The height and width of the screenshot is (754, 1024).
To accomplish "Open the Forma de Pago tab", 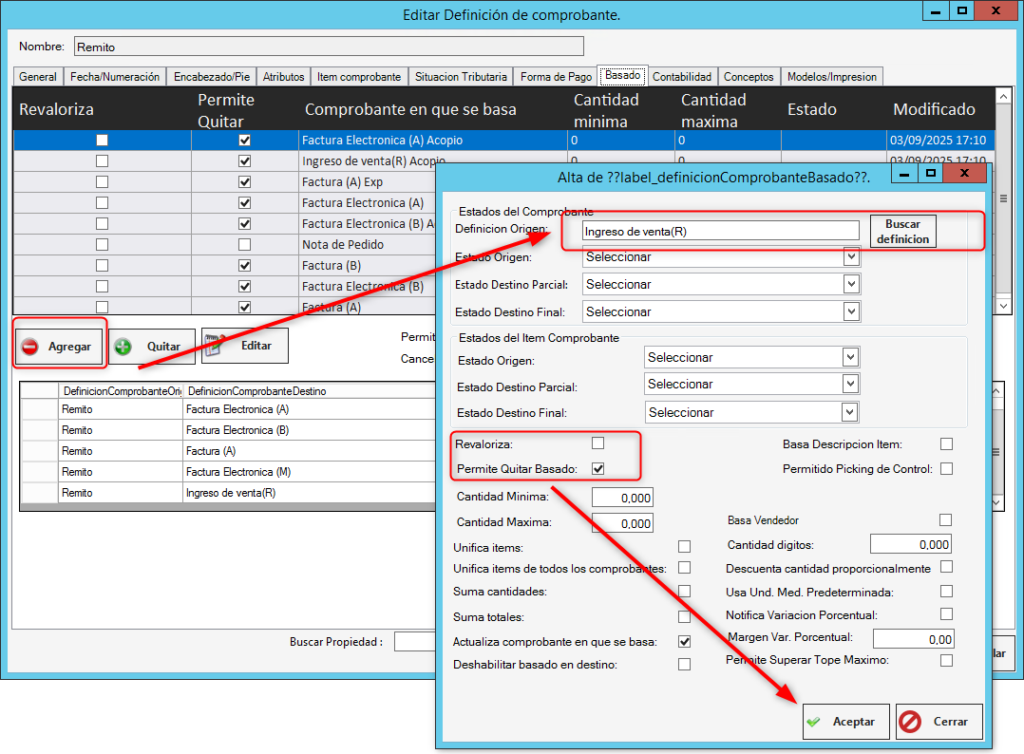I will click(x=556, y=76).
